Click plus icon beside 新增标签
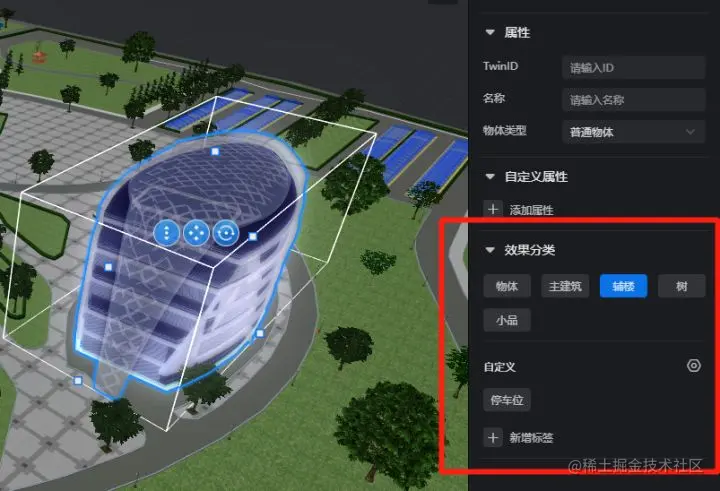The width and height of the screenshot is (720, 491). coord(493,437)
